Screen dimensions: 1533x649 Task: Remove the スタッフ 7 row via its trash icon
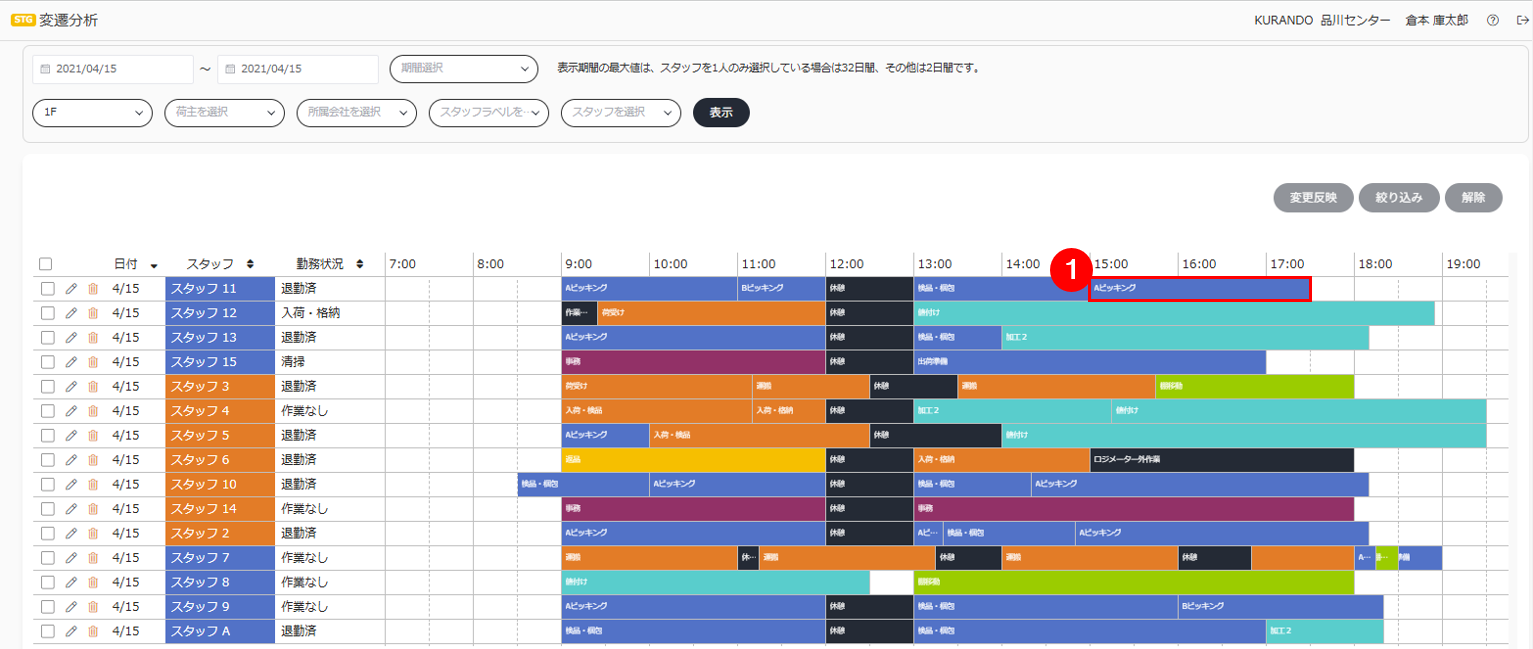[93, 558]
